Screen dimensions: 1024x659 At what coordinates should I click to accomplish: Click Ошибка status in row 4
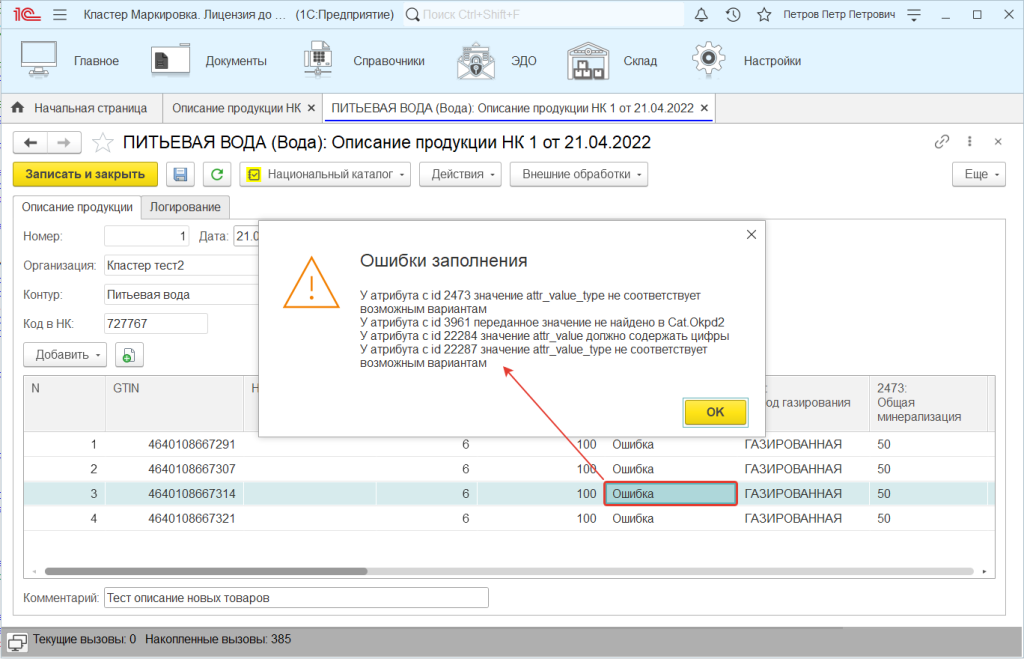[x=671, y=519]
